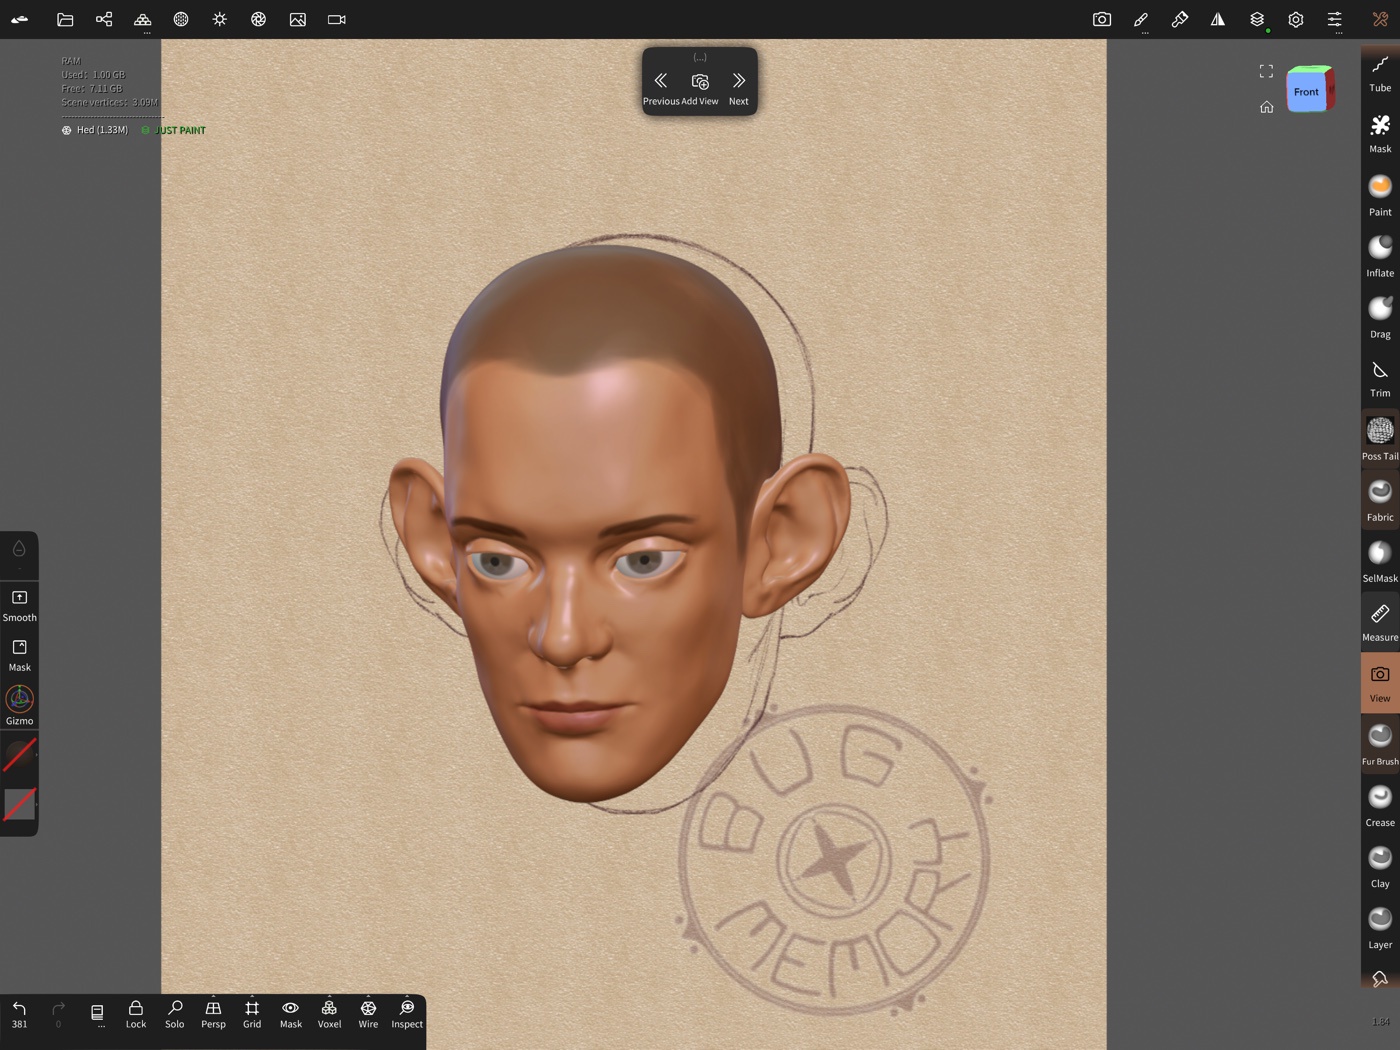1400x1050 pixels.
Task: Open the layers stack menu
Action: (1257, 19)
